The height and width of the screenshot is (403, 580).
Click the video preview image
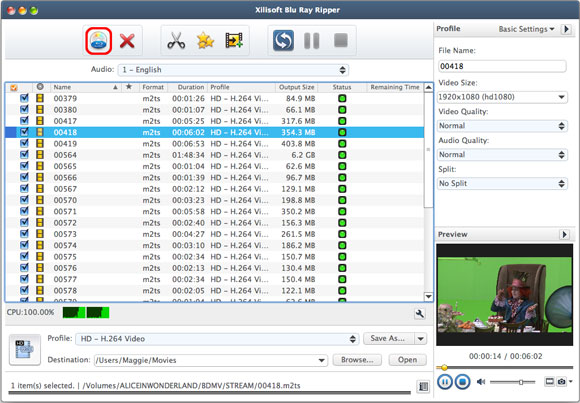(x=505, y=295)
